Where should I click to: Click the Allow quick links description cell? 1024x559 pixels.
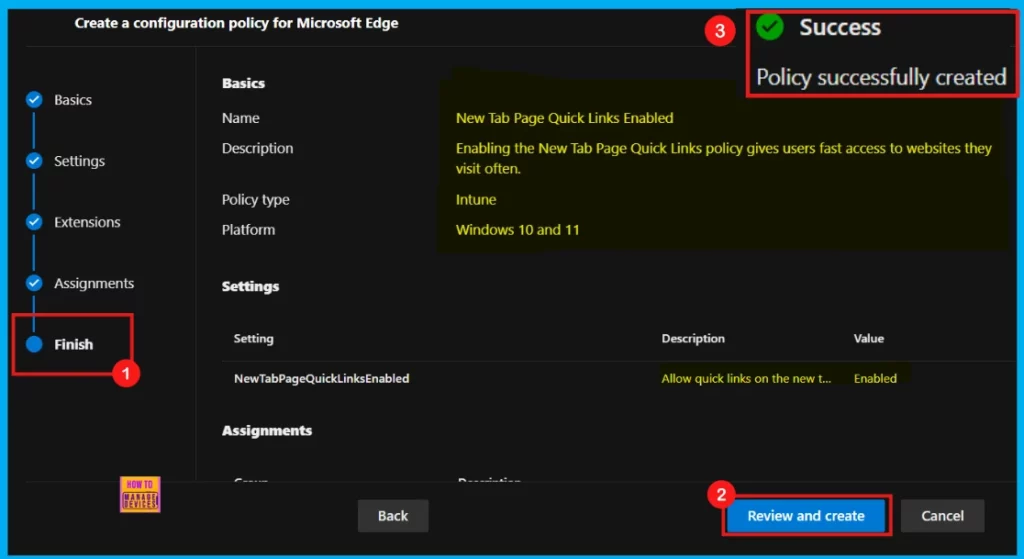(746, 379)
